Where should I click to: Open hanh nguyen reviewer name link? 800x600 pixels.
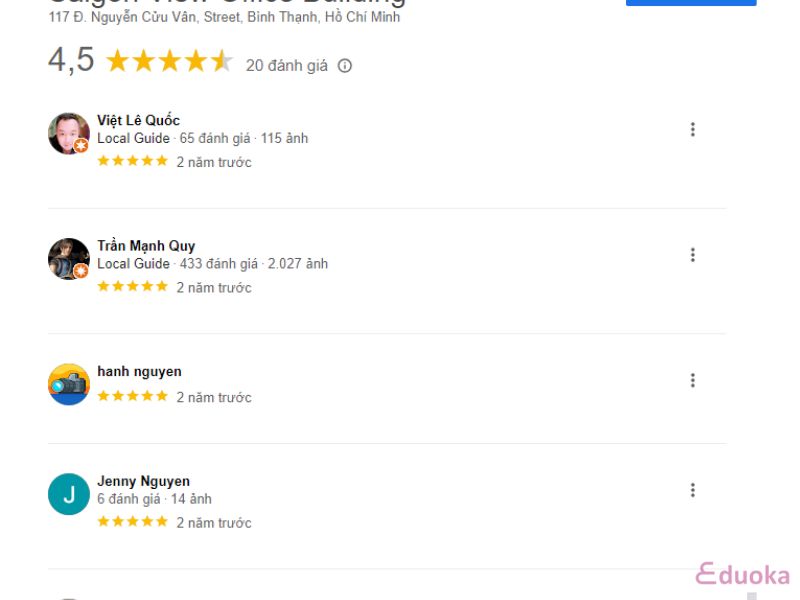point(139,372)
